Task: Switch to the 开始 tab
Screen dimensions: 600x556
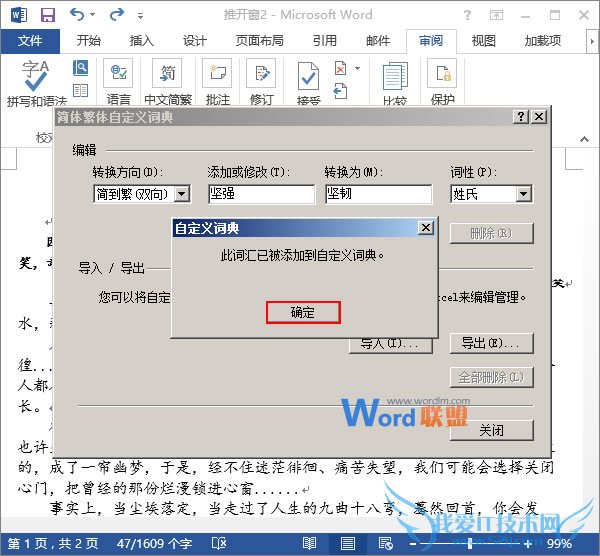Action: point(88,41)
